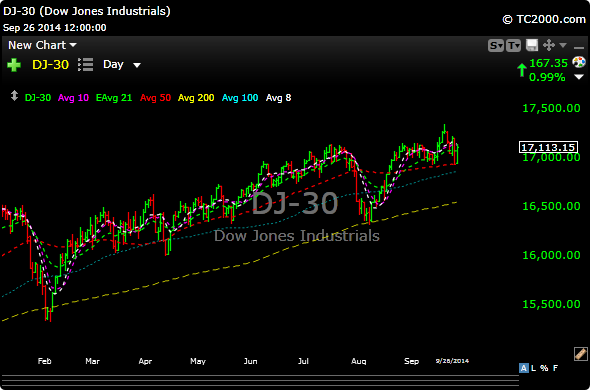
Task: Click the Avg 10 legend label
Action: pyautogui.click(x=73, y=98)
